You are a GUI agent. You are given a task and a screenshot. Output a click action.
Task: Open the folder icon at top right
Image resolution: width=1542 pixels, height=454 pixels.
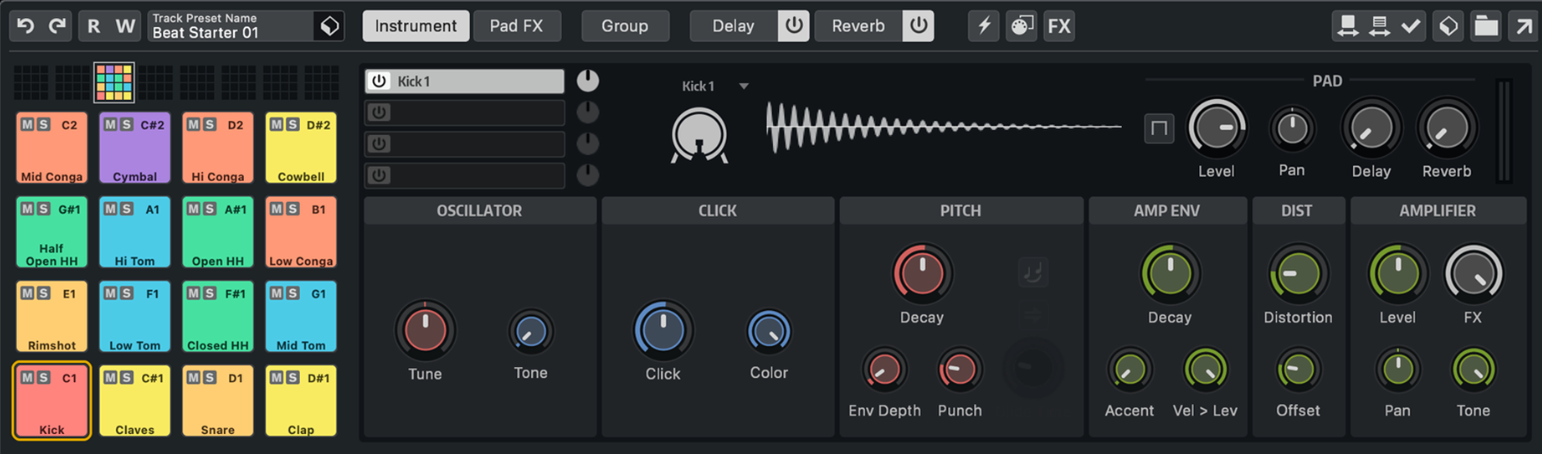(1486, 26)
